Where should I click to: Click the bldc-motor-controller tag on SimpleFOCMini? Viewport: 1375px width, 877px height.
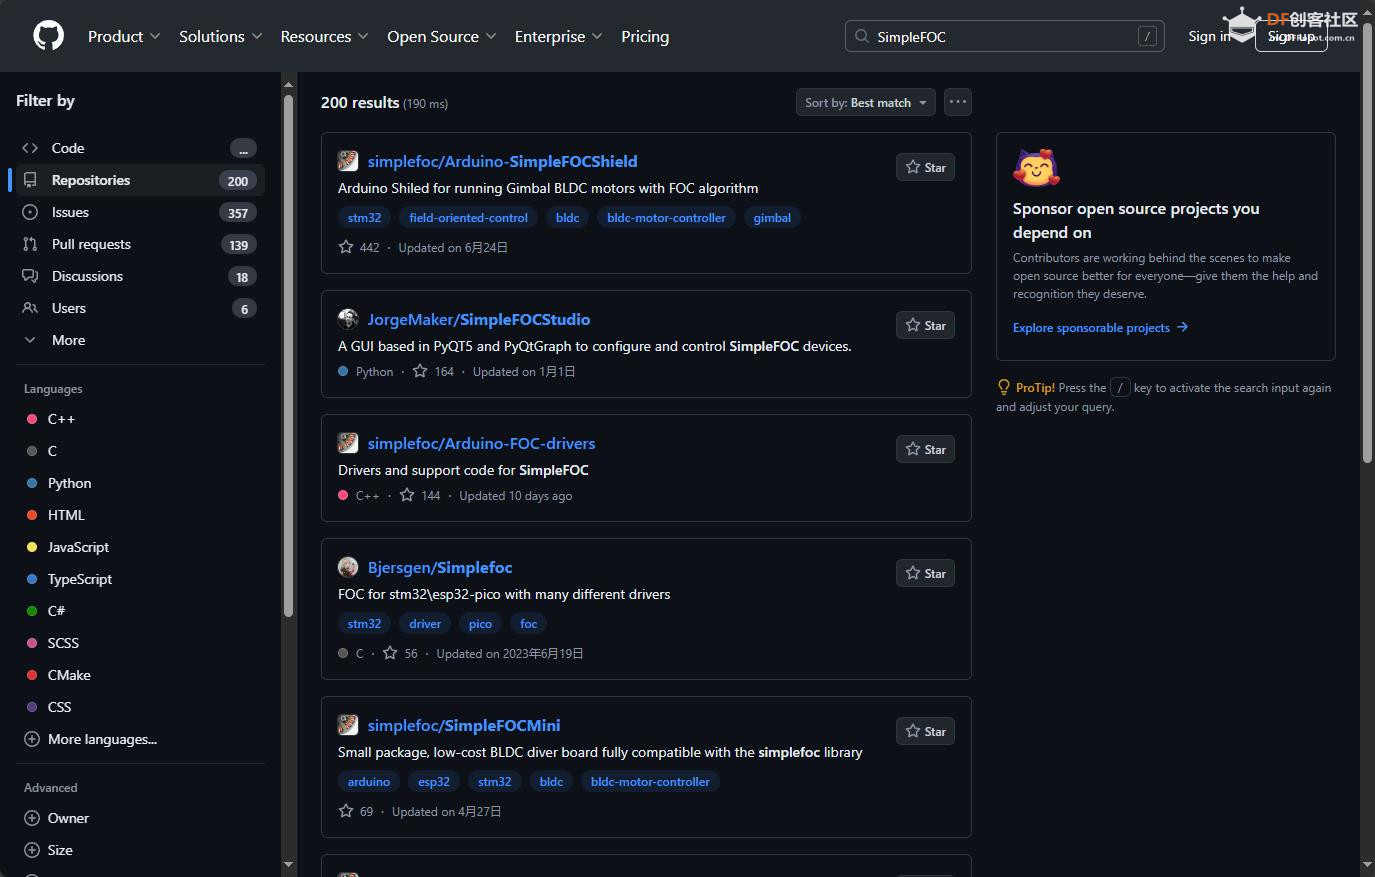[650, 781]
